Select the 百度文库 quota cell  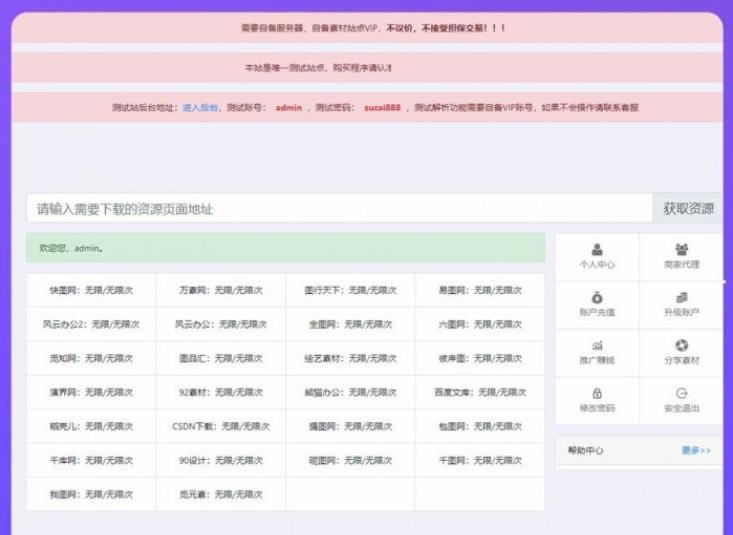[480, 392]
